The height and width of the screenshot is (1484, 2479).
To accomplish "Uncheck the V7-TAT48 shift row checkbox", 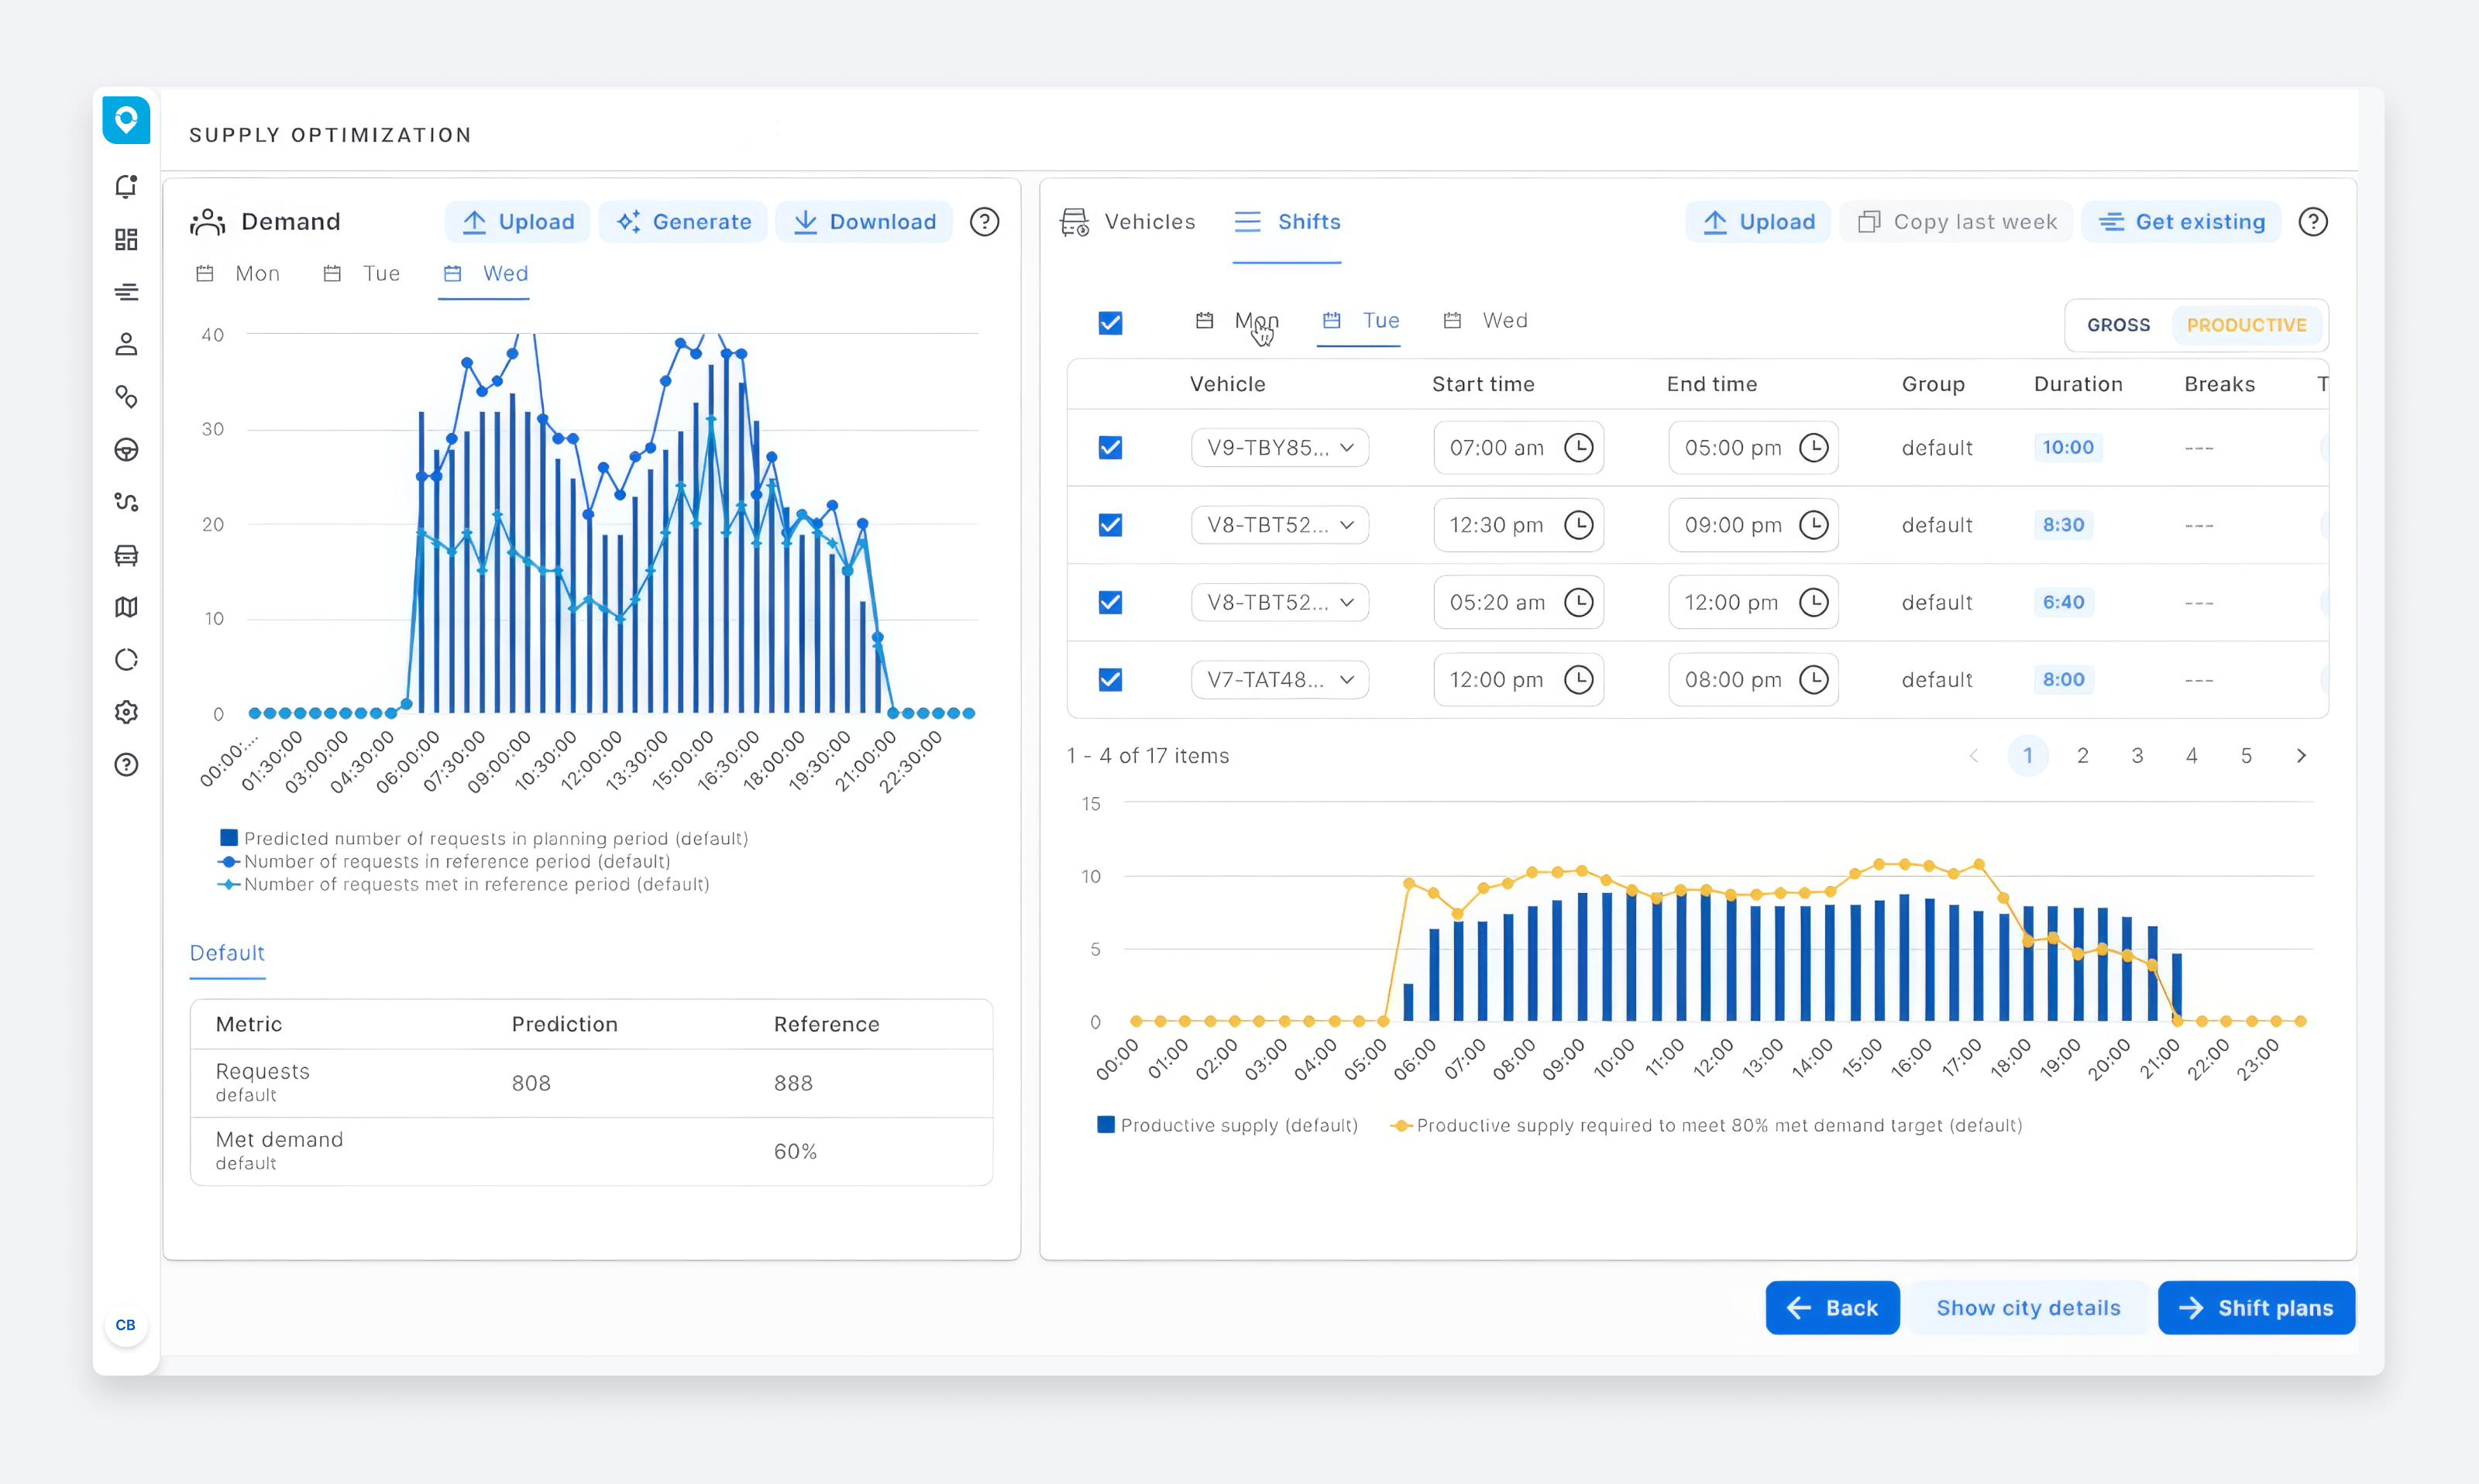I will tap(1110, 680).
